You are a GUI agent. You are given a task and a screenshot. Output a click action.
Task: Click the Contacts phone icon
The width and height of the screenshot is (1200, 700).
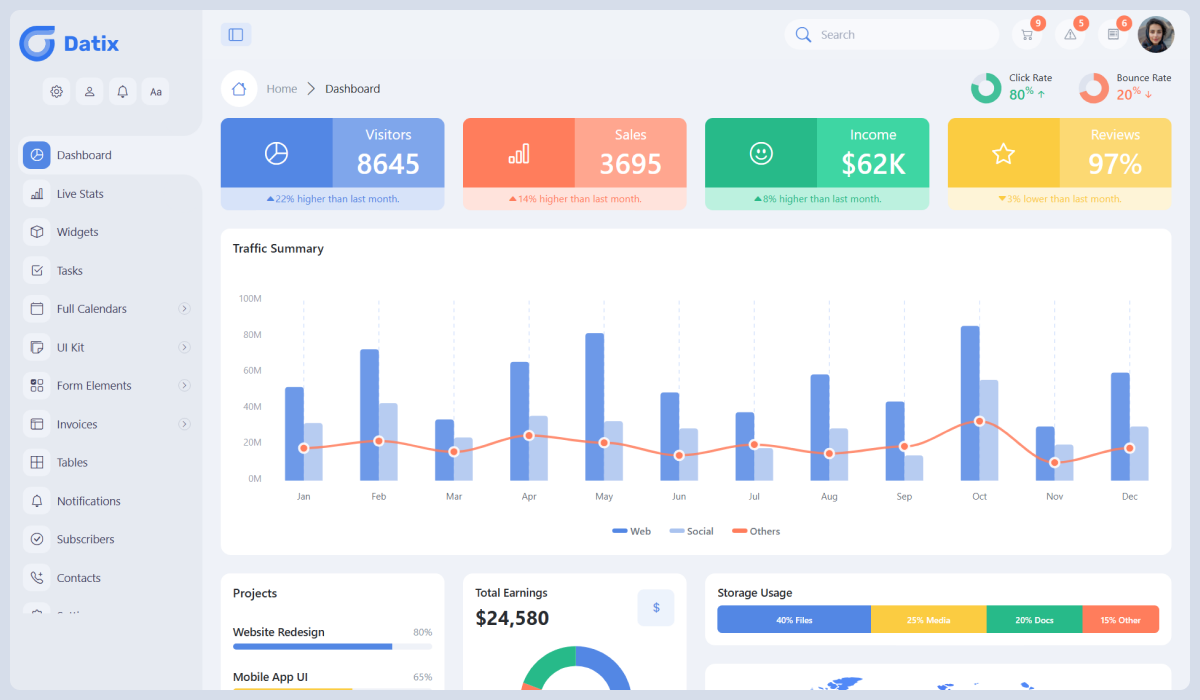point(37,578)
